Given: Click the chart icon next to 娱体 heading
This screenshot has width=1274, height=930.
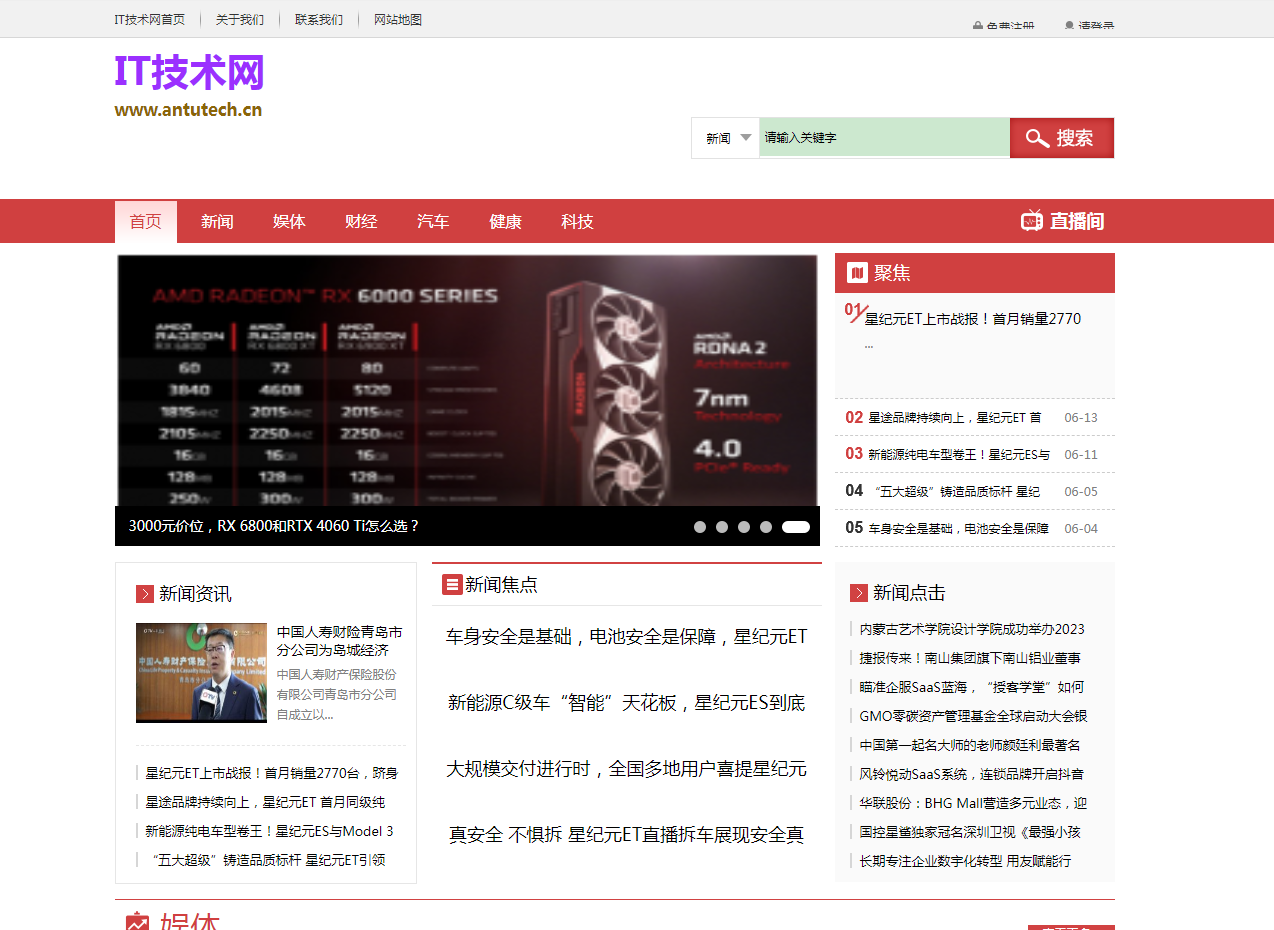Looking at the screenshot, I should point(137,922).
